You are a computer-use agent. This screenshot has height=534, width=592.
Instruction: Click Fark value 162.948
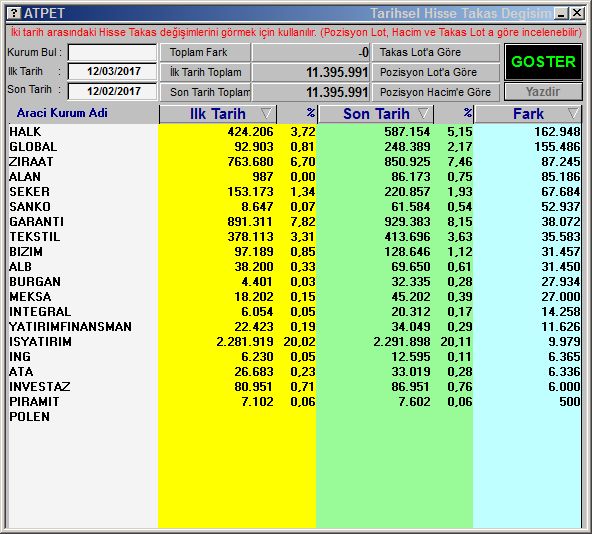tap(557, 132)
